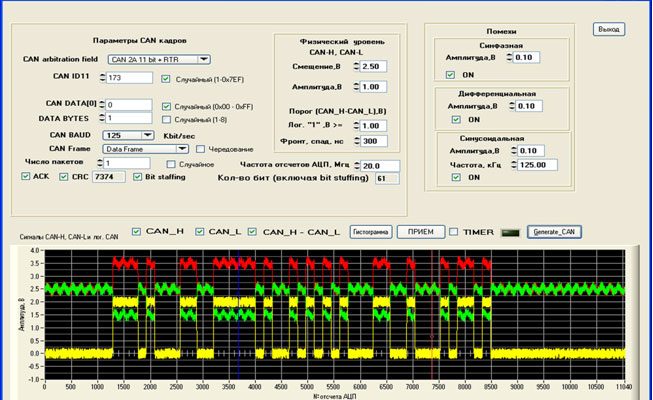This screenshot has width=653, height=400.
Task: Toggle the ACK checkbox
Action: coord(27,176)
